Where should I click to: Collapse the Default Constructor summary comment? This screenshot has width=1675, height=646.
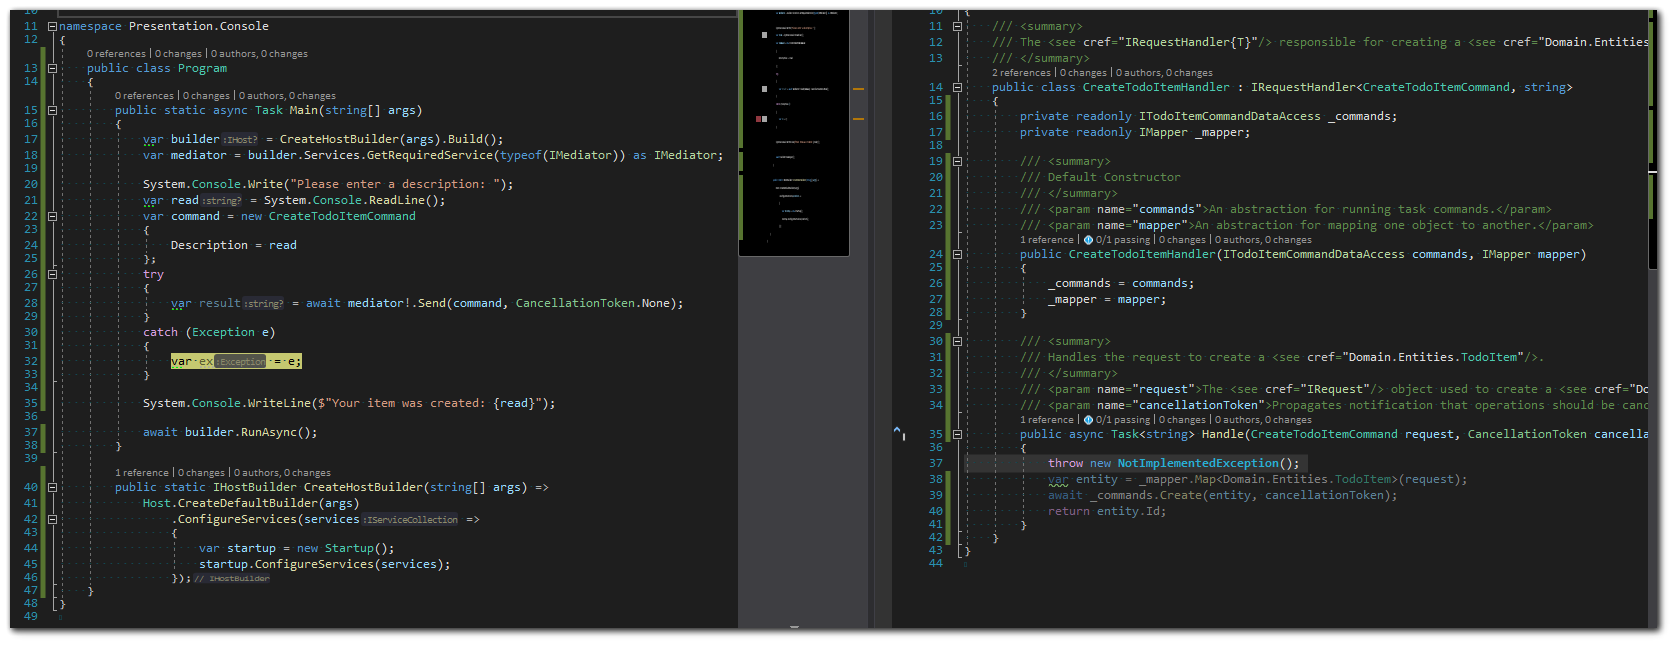click(957, 161)
